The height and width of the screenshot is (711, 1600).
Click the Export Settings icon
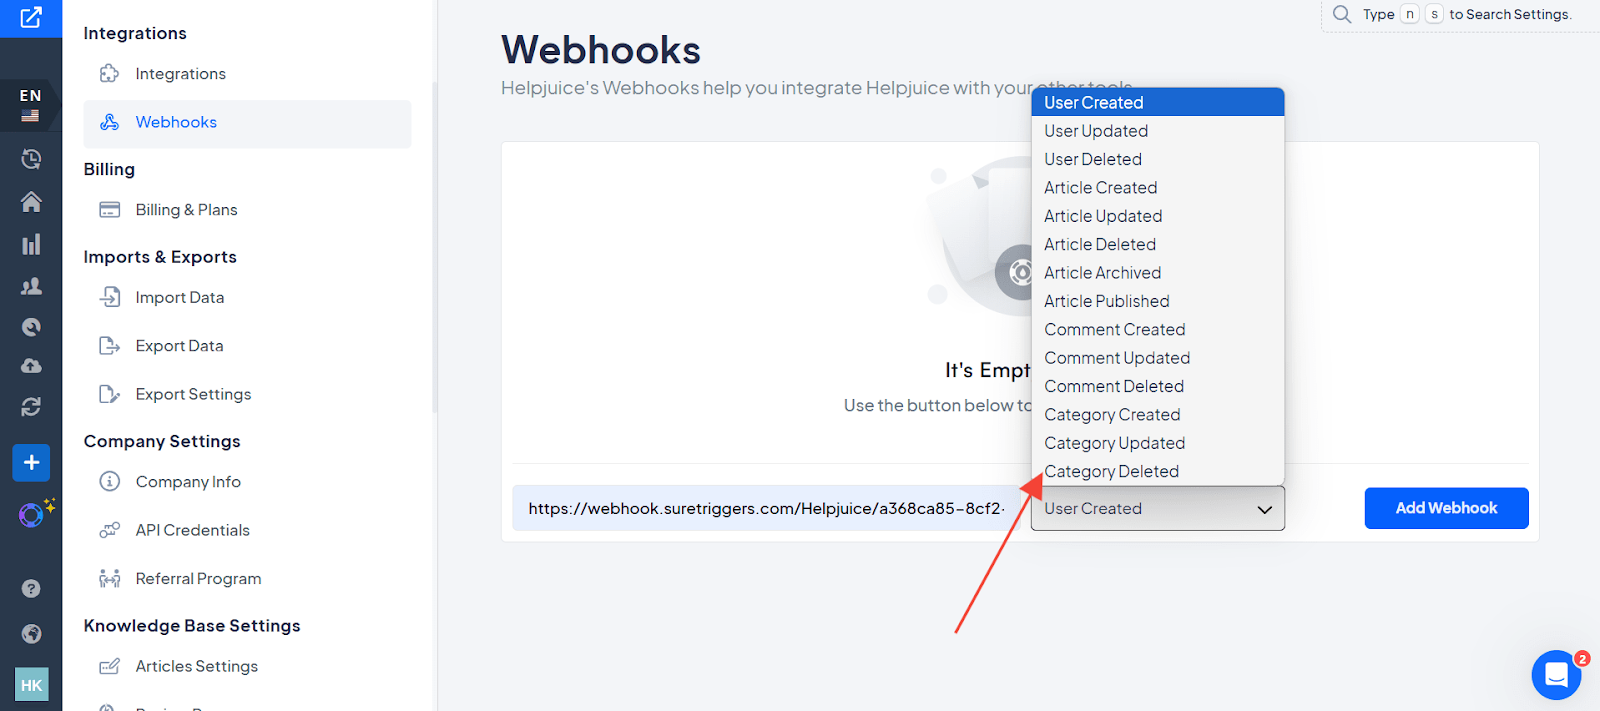(110, 394)
